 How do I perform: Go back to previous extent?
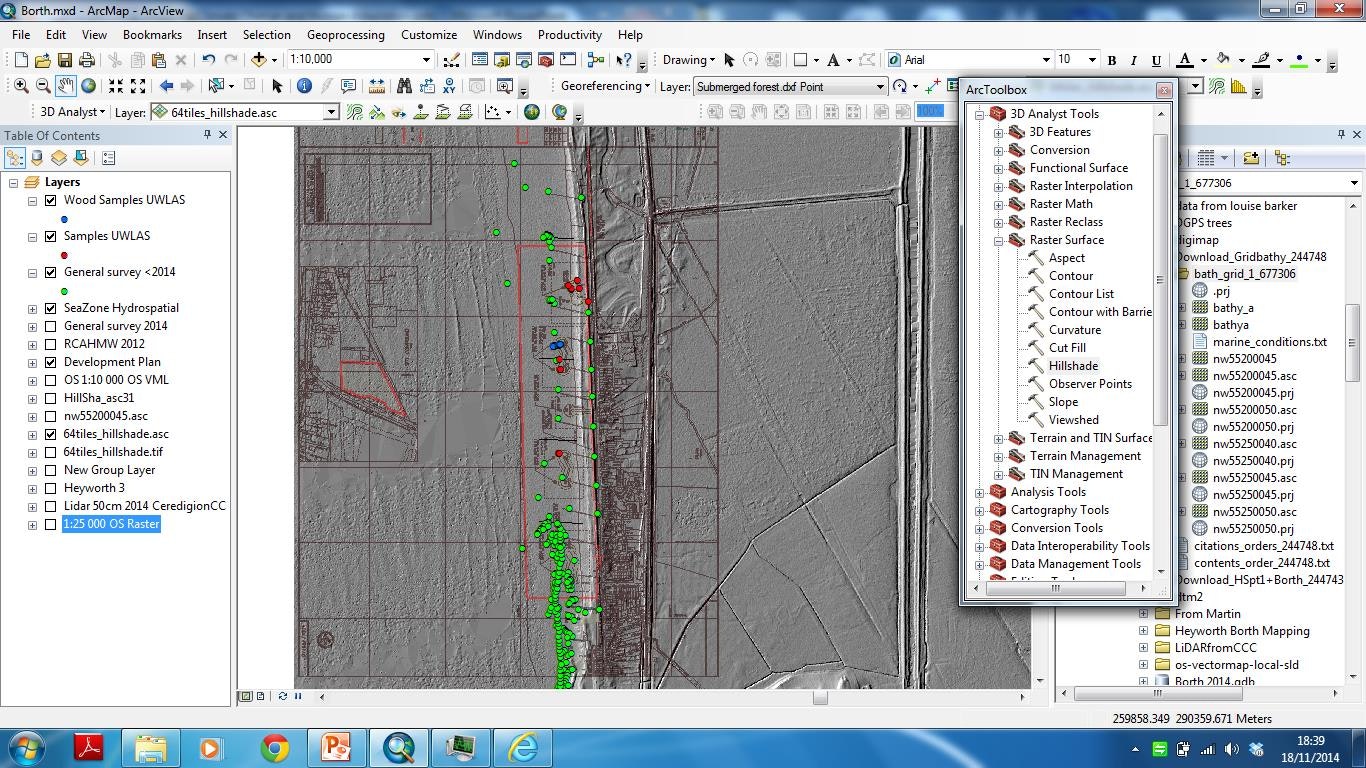[166, 86]
